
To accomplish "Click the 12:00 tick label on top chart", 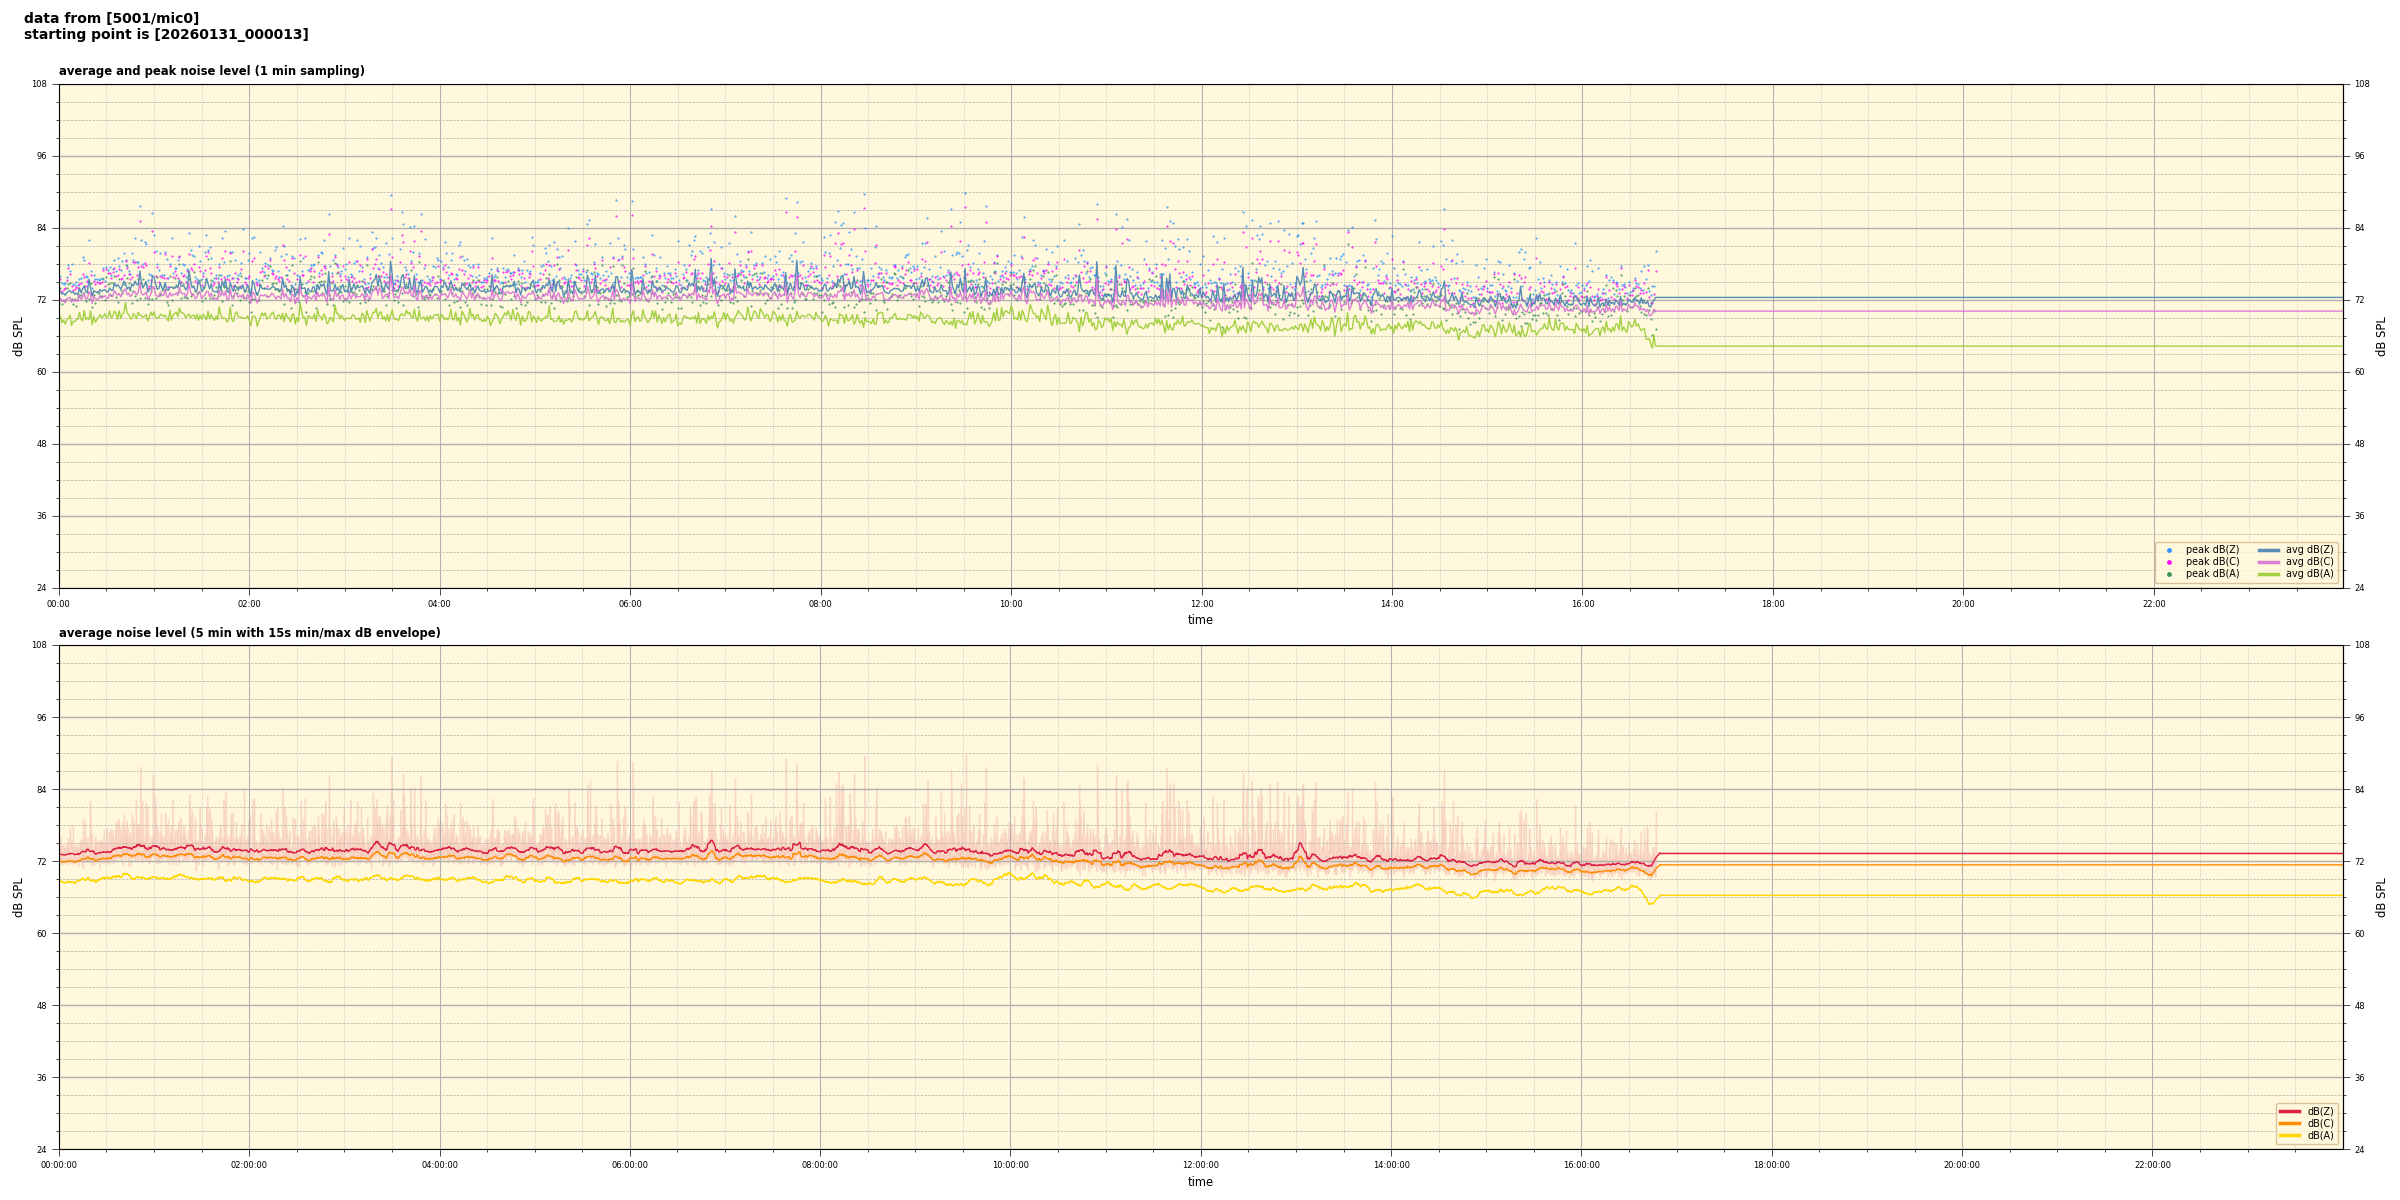I will point(1201,604).
